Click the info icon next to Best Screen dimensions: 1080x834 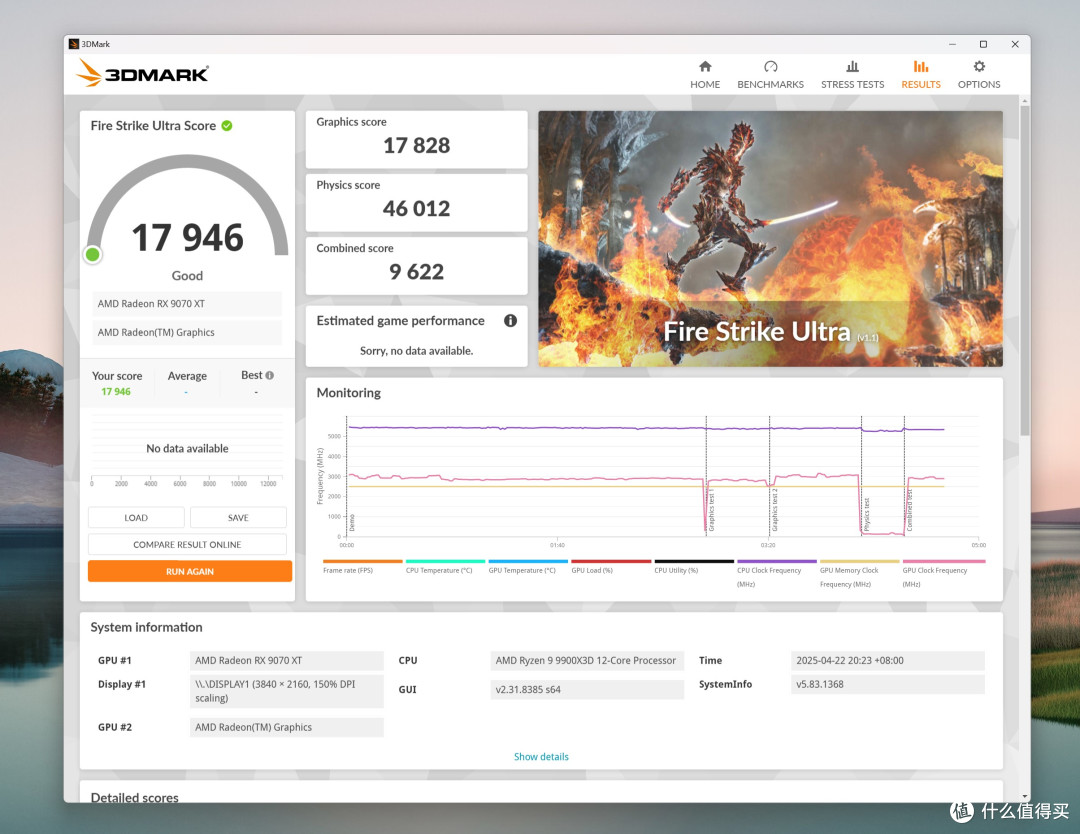pyautogui.click(x=270, y=375)
